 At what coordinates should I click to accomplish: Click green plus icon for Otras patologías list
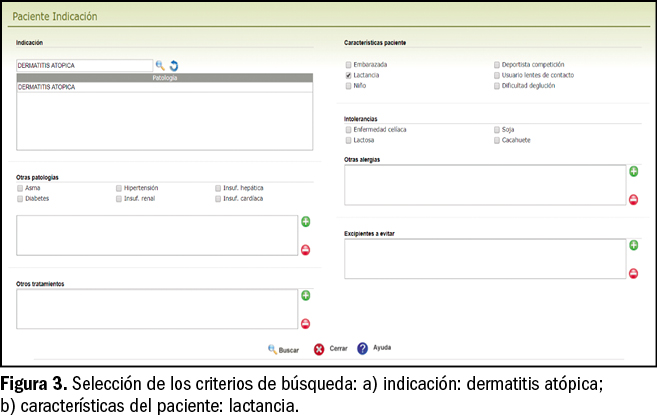(306, 221)
